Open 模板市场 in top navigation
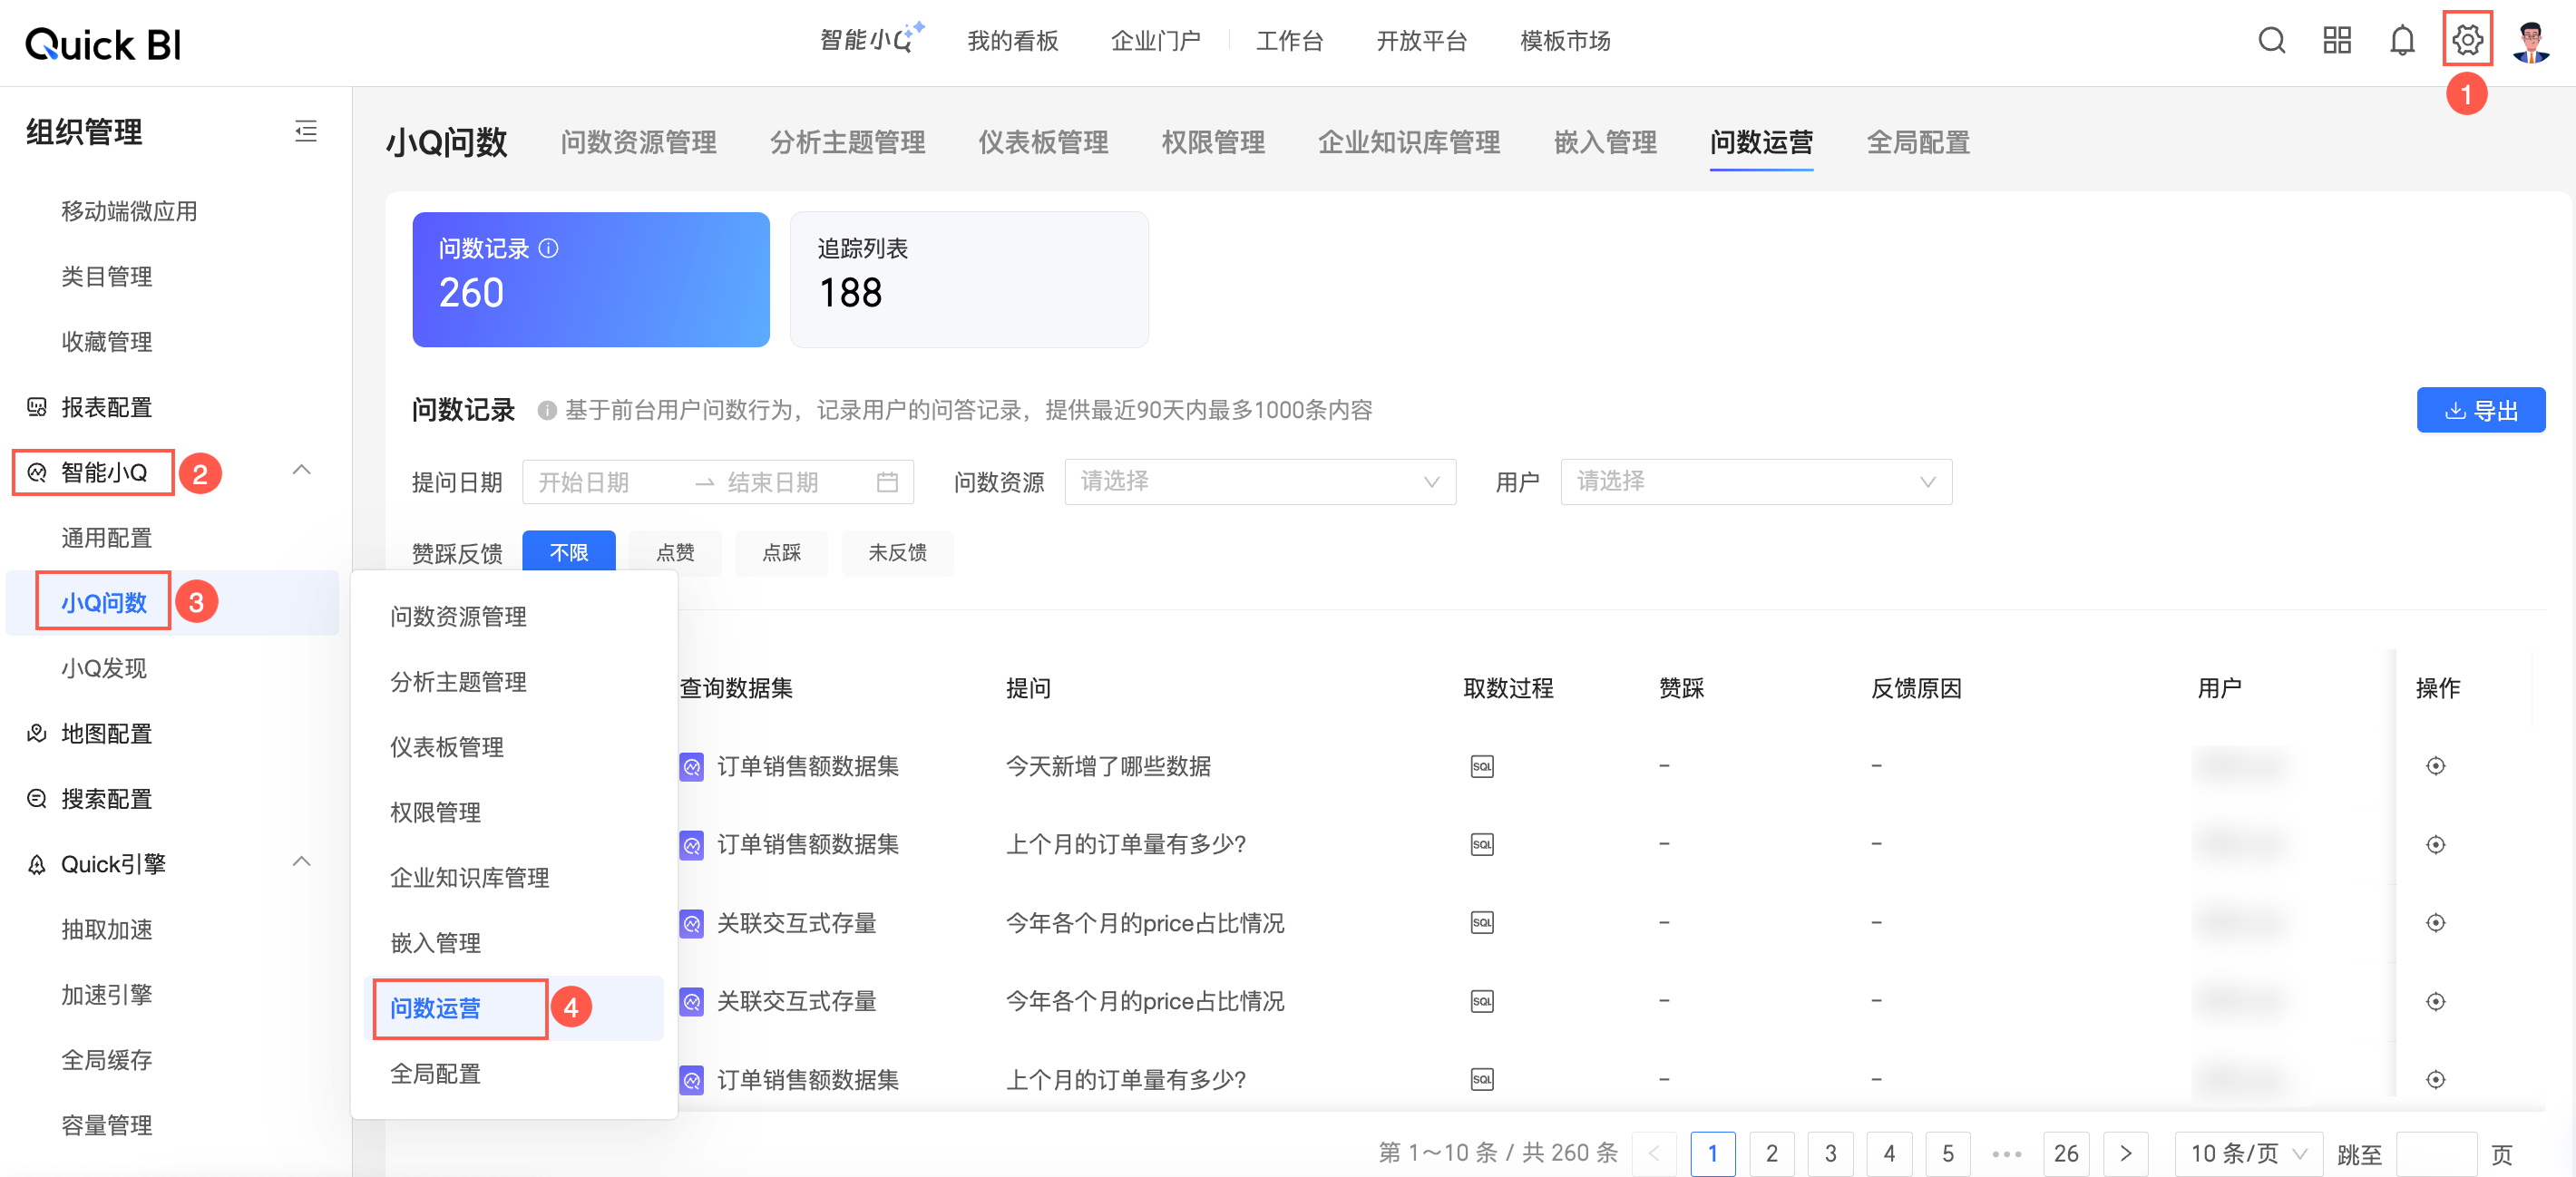The height and width of the screenshot is (1177, 2576). click(1565, 41)
